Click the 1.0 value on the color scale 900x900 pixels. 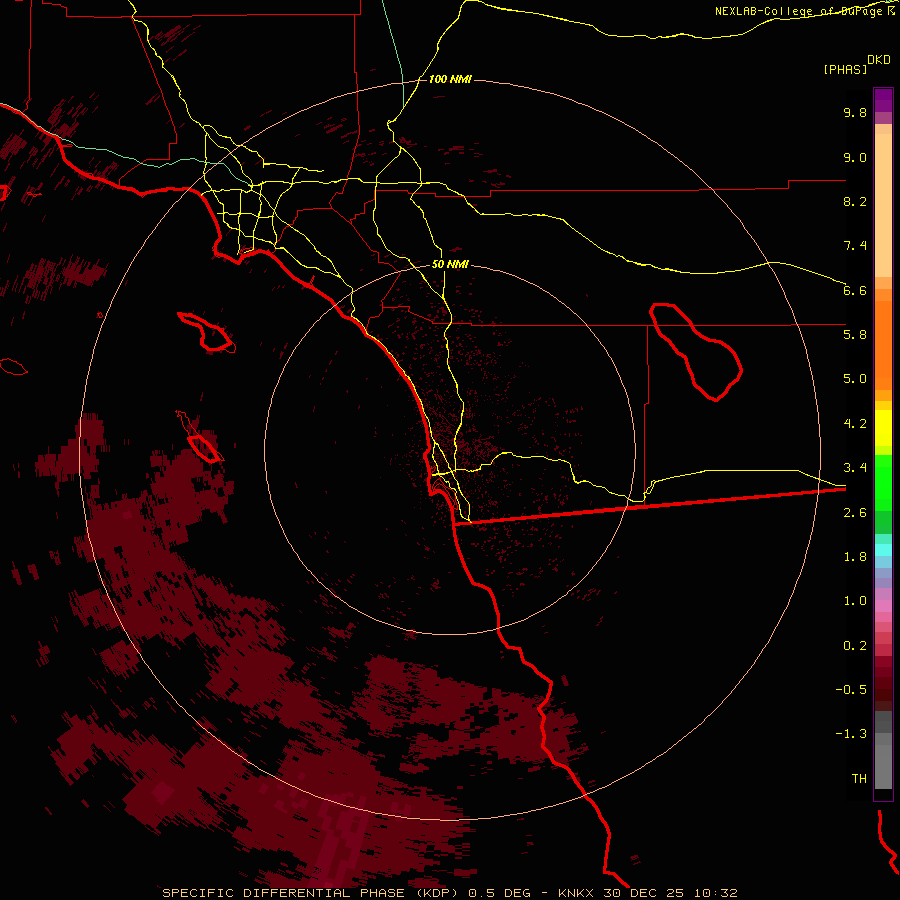tap(855, 601)
